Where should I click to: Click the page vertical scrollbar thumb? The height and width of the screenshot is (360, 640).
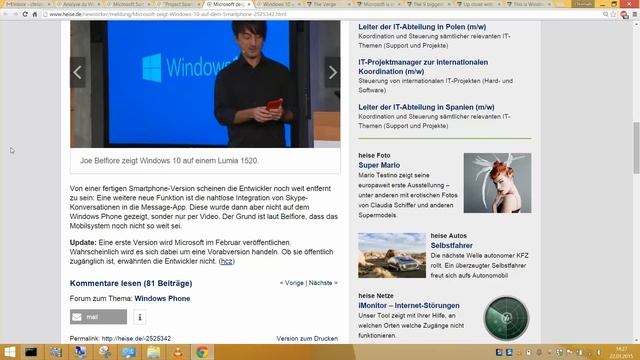636,148
